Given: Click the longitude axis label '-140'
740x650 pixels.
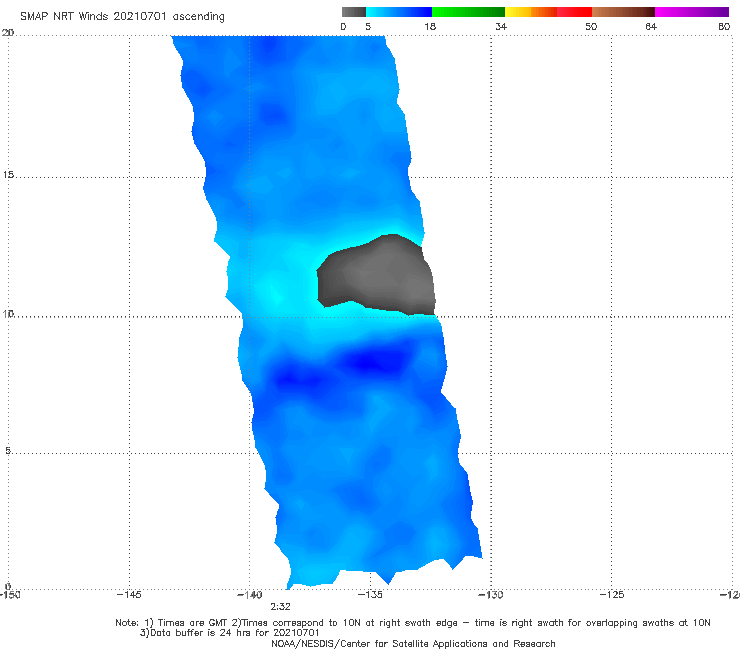Looking at the screenshot, I should (x=250, y=595).
